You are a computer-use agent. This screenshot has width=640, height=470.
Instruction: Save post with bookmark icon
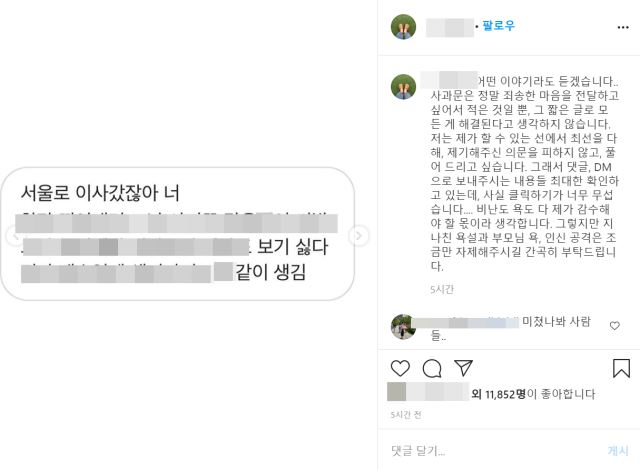pyautogui.click(x=621, y=368)
